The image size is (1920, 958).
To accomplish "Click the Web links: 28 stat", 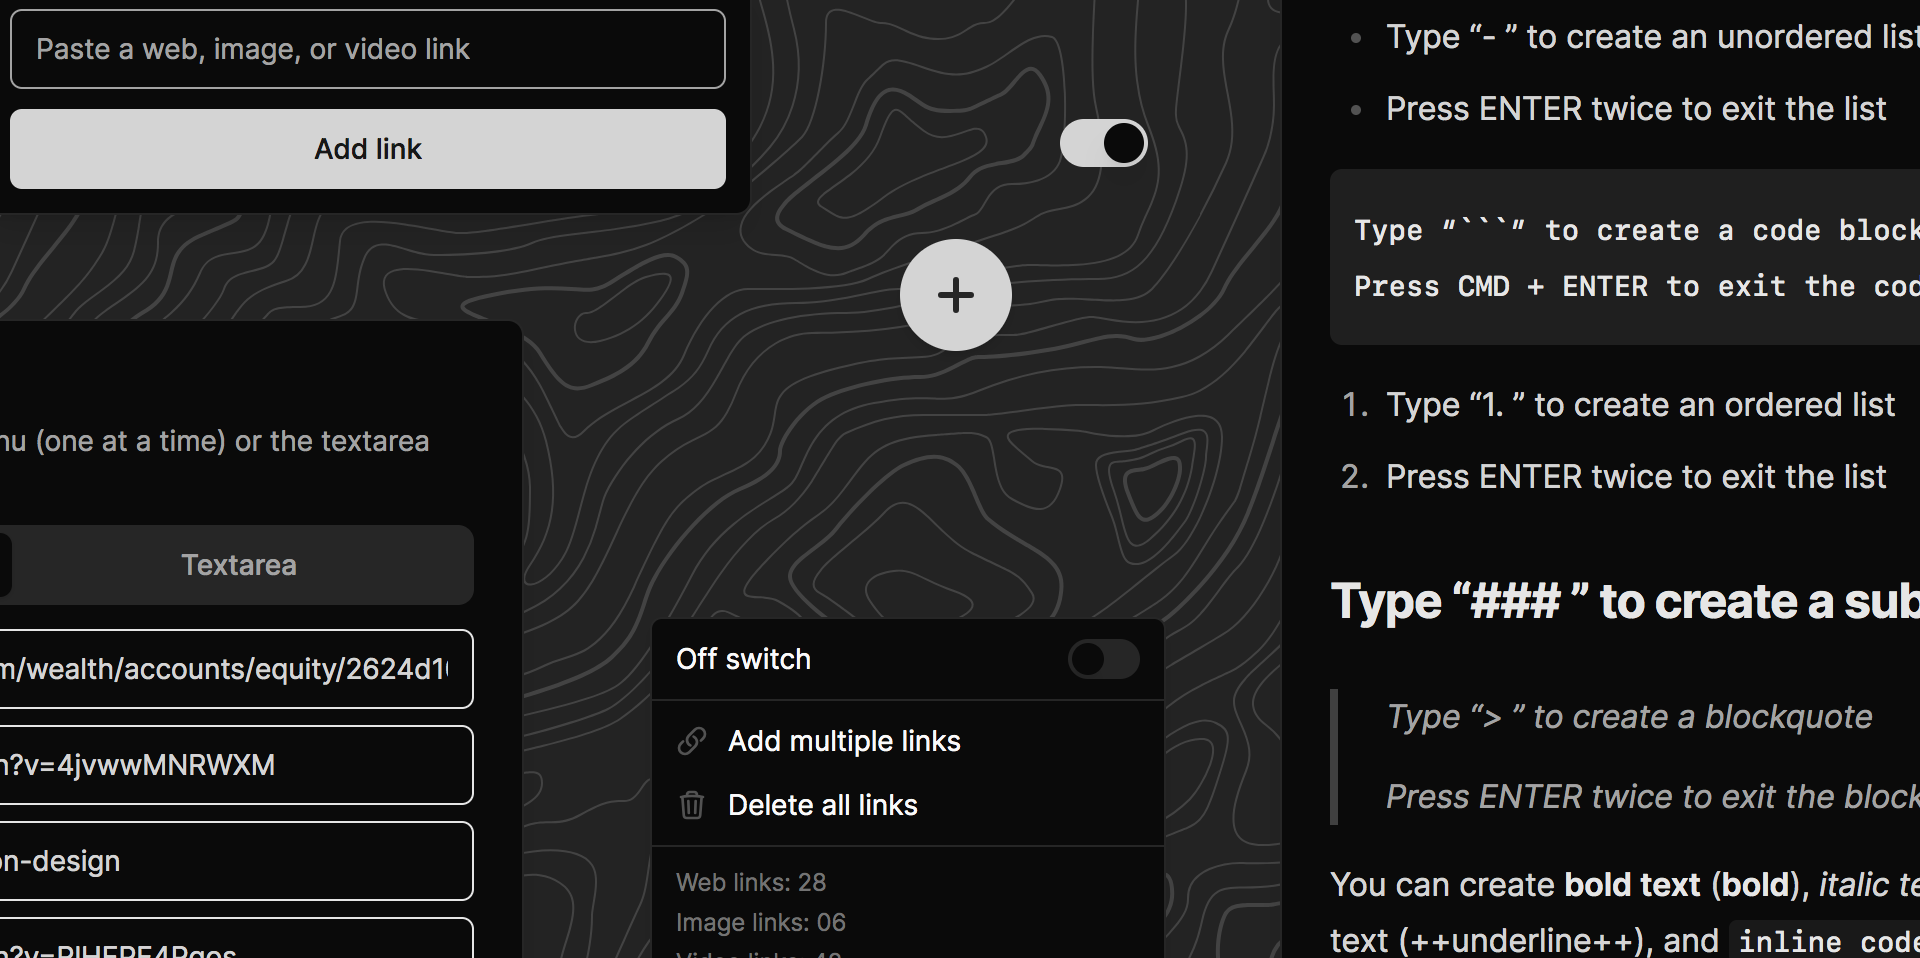I will click(751, 882).
